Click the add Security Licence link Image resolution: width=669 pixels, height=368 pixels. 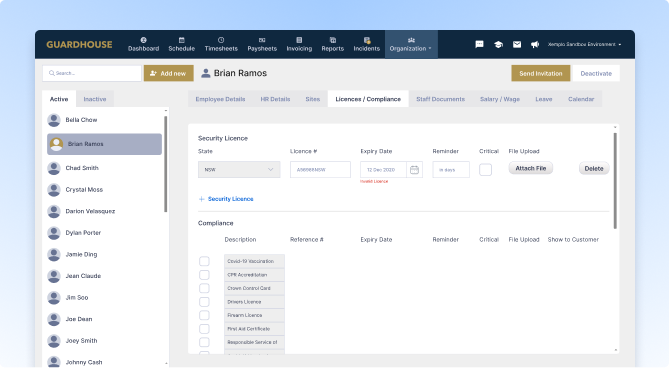point(230,199)
